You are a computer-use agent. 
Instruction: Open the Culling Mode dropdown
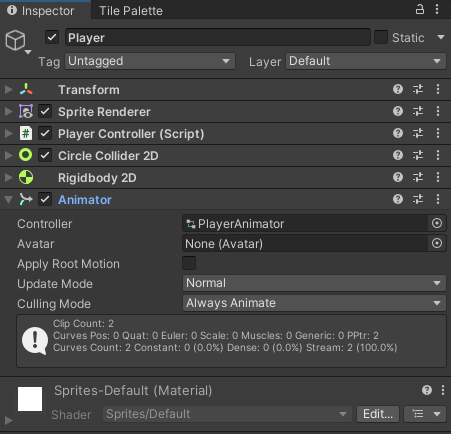tap(314, 303)
